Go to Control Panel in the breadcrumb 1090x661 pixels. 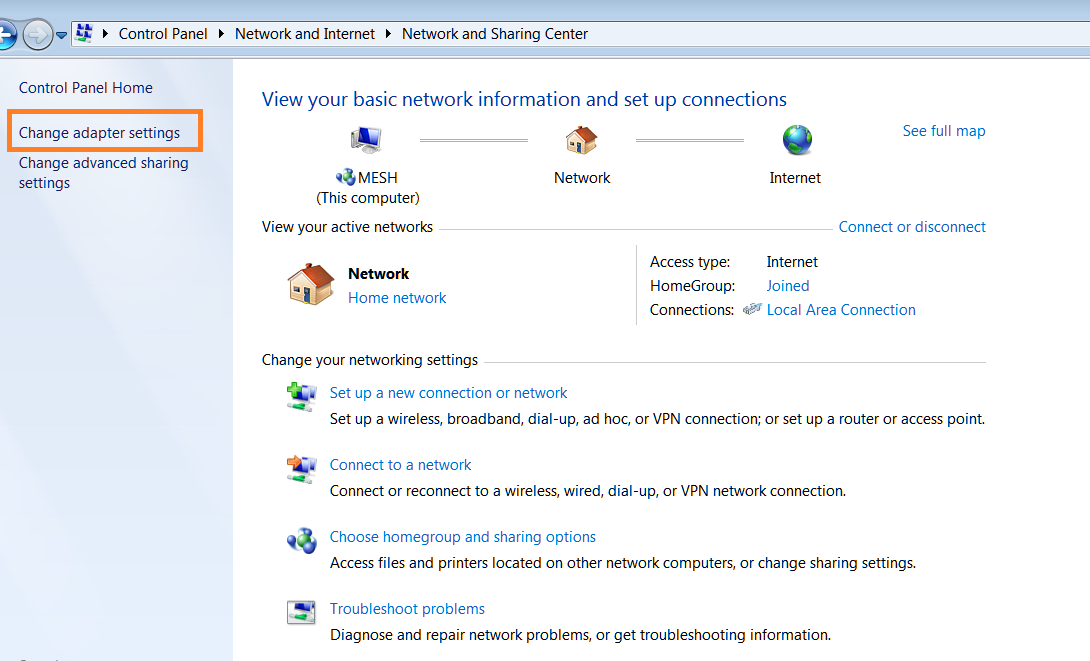[x=163, y=34]
